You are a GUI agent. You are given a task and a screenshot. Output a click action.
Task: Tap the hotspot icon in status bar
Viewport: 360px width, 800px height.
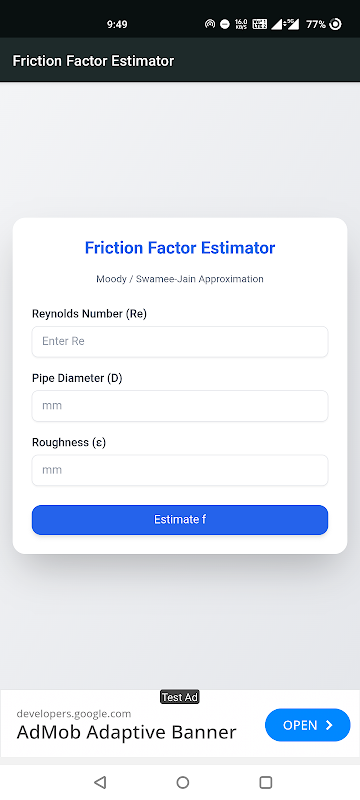[x=210, y=24]
